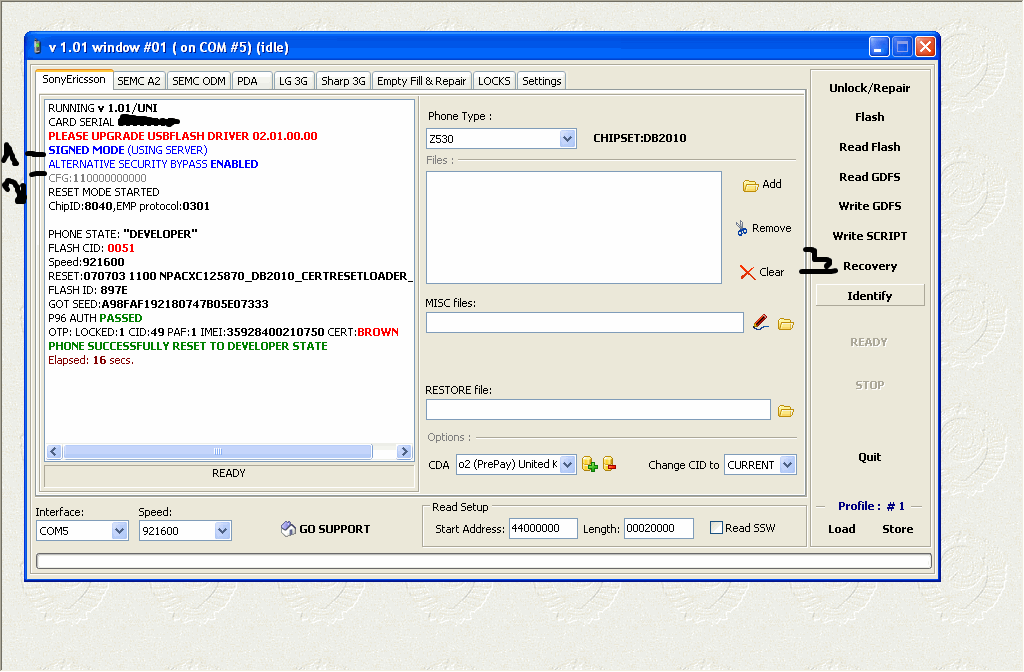Click the RESTORE file input field

point(598,409)
